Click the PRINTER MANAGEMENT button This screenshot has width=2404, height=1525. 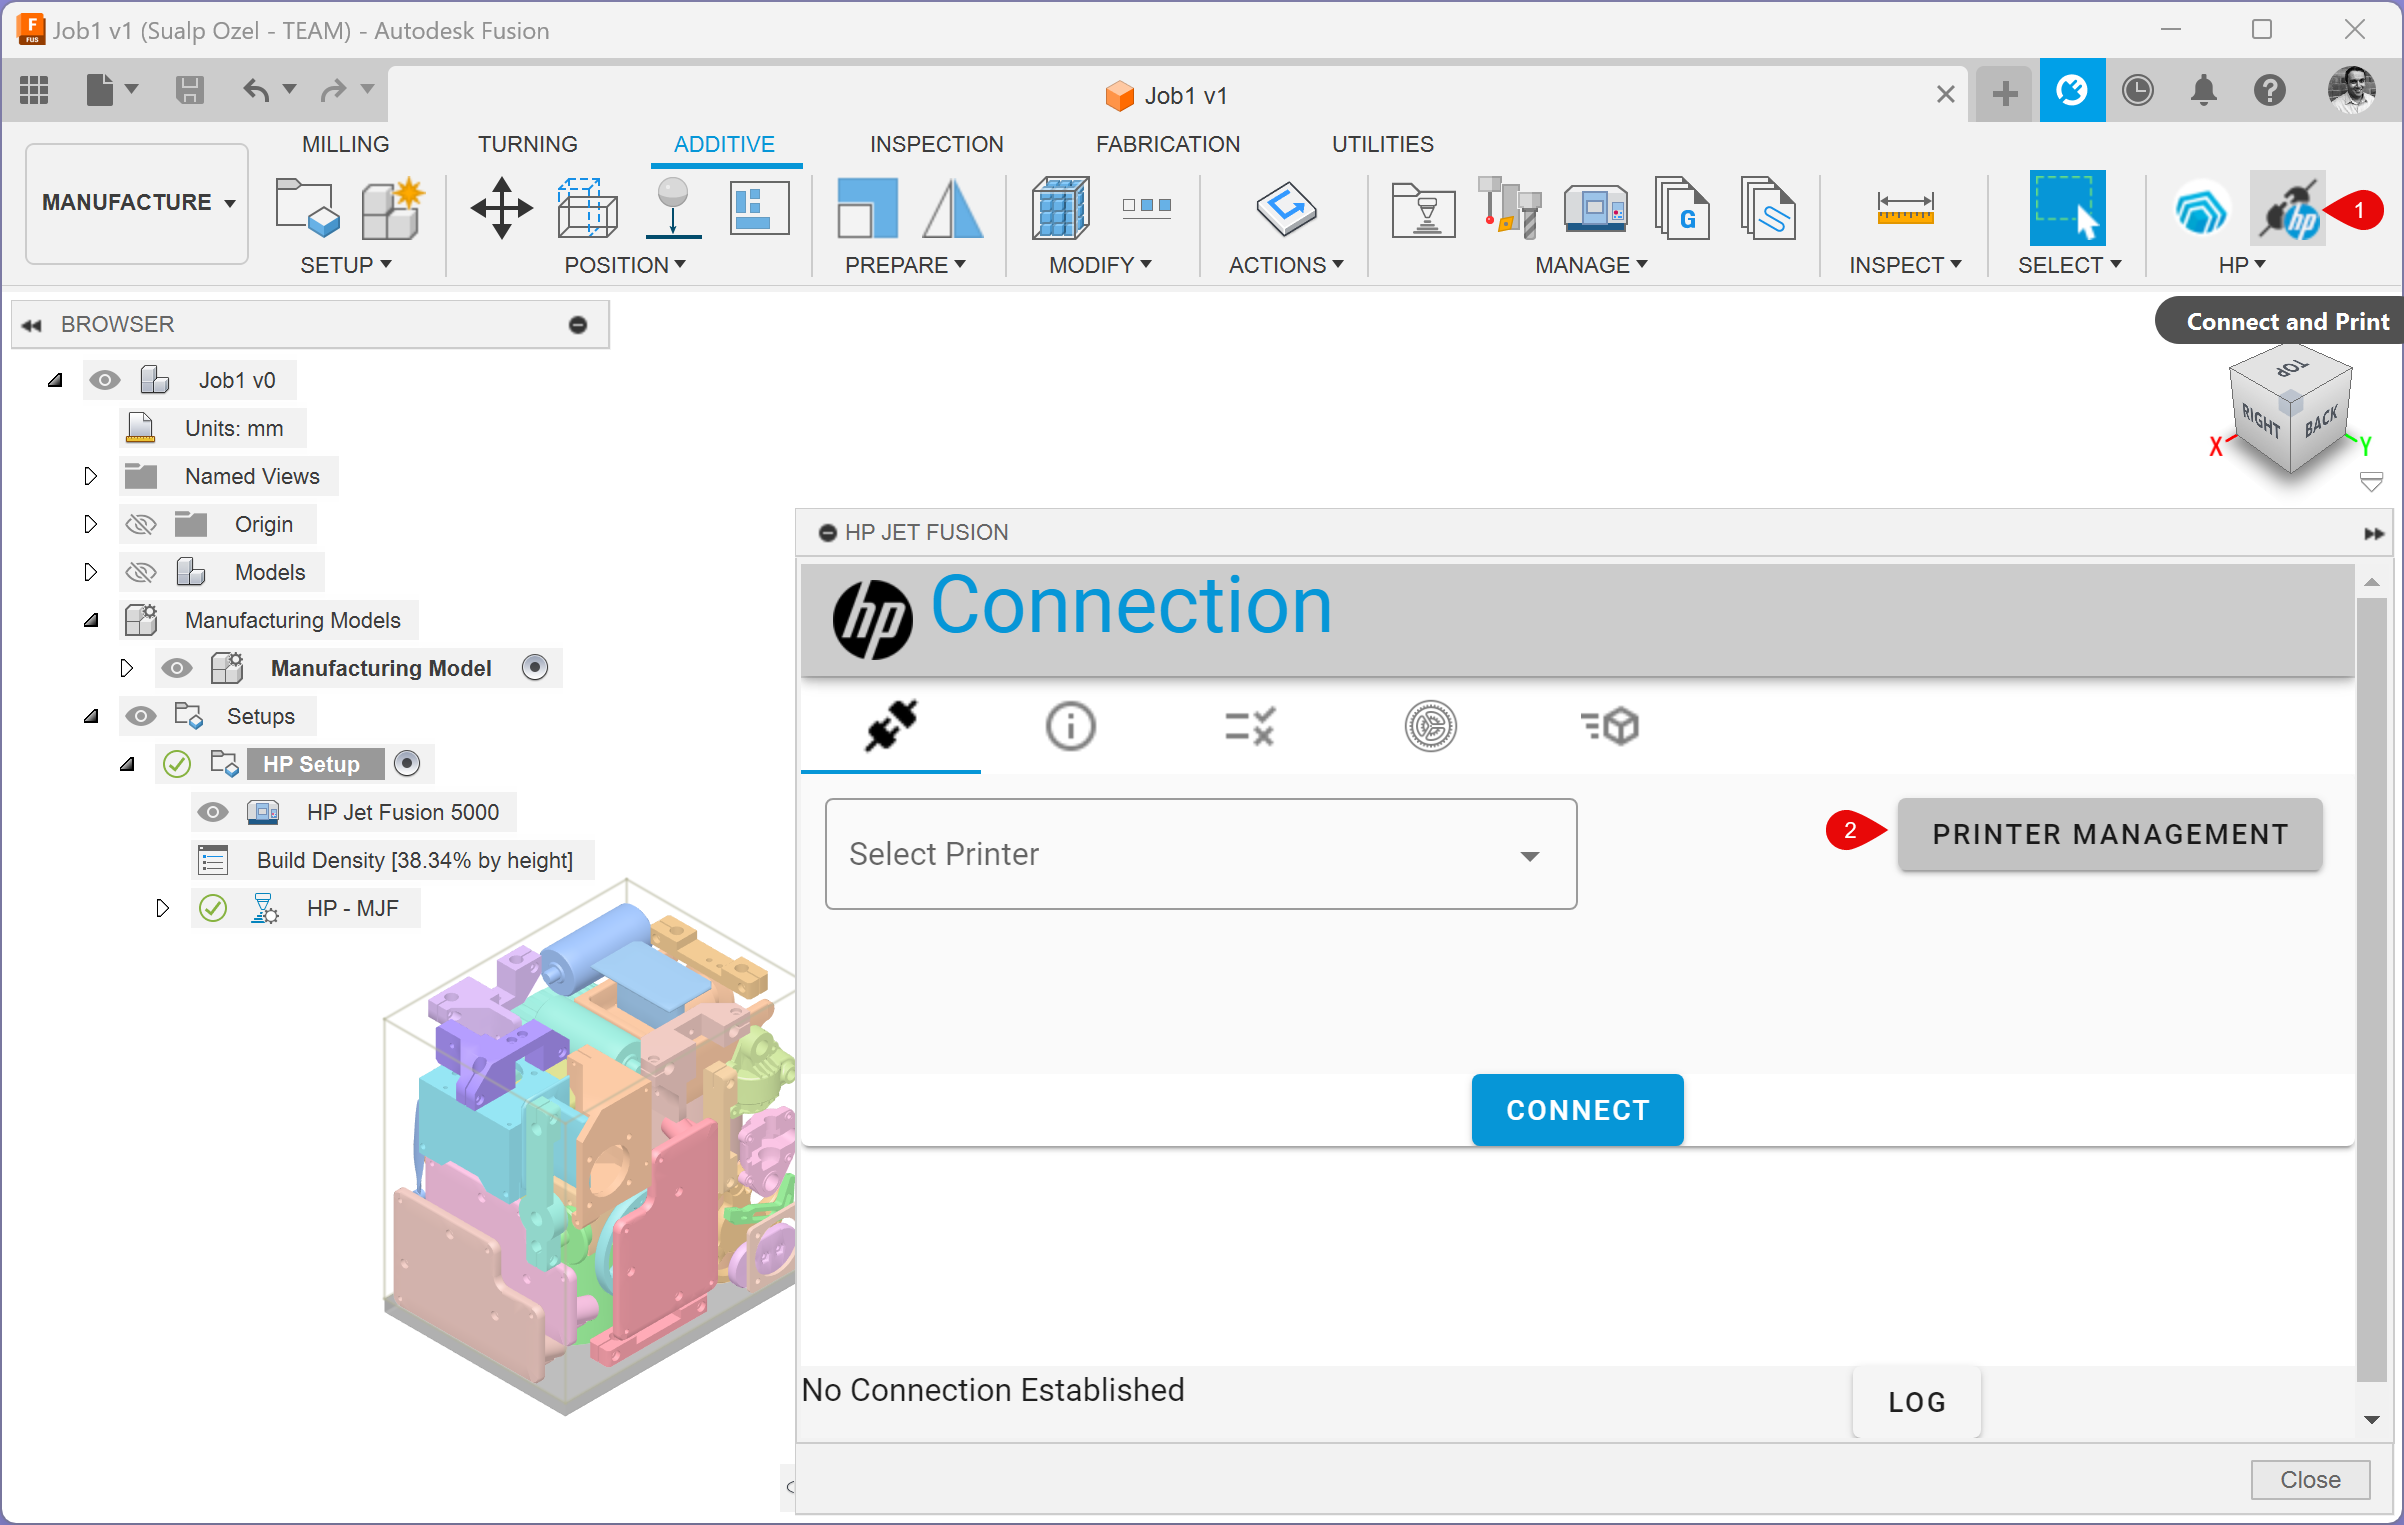pyautogui.click(x=2109, y=834)
